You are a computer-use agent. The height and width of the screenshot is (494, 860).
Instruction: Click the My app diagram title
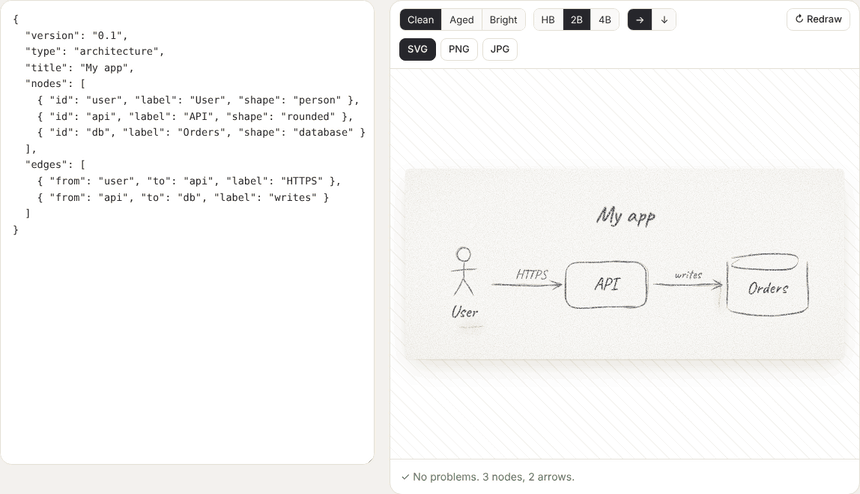(626, 215)
